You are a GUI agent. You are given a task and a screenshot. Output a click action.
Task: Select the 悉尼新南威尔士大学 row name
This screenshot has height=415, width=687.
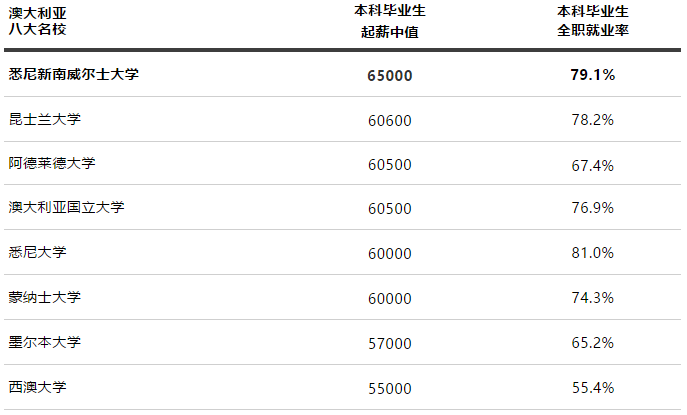(73, 74)
